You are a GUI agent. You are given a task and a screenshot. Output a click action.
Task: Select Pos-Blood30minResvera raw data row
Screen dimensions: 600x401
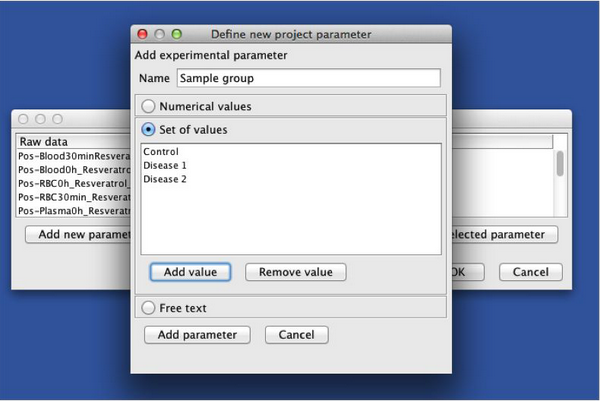point(73,156)
